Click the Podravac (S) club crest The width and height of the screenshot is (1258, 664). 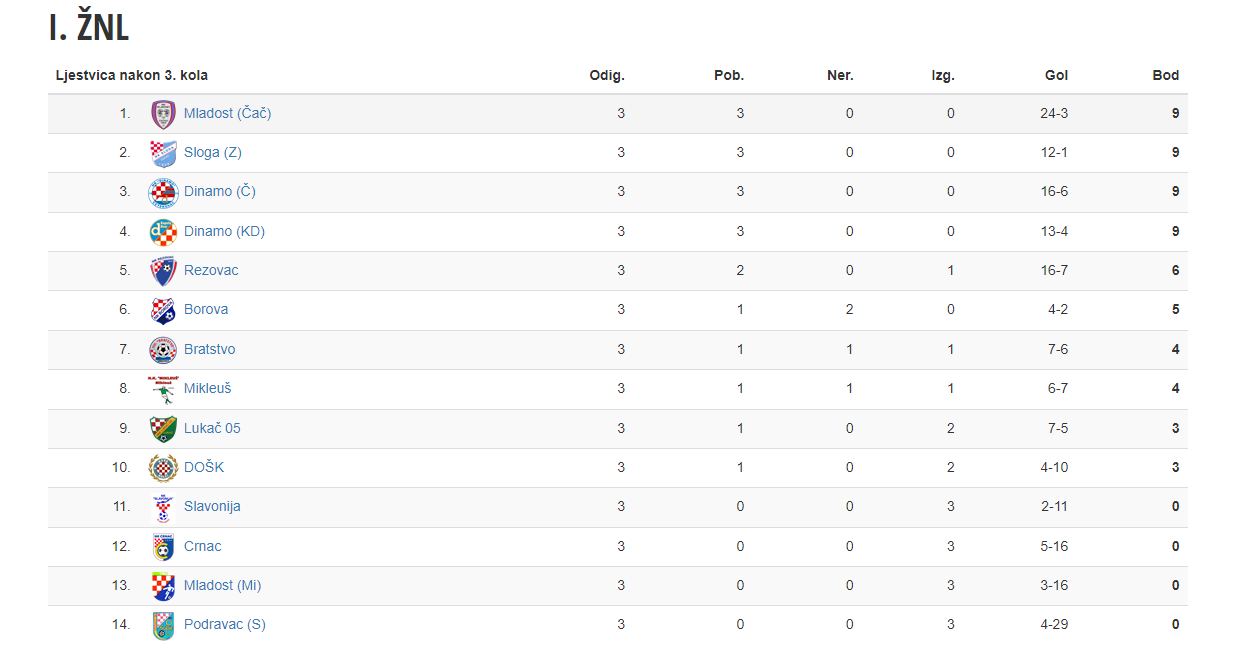[163, 625]
